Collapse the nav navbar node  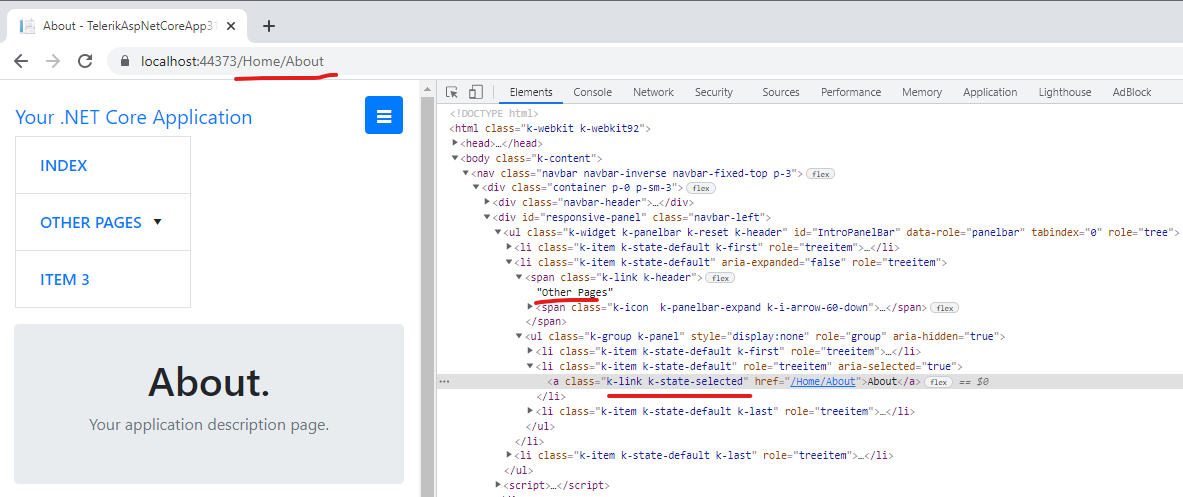point(466,173)
